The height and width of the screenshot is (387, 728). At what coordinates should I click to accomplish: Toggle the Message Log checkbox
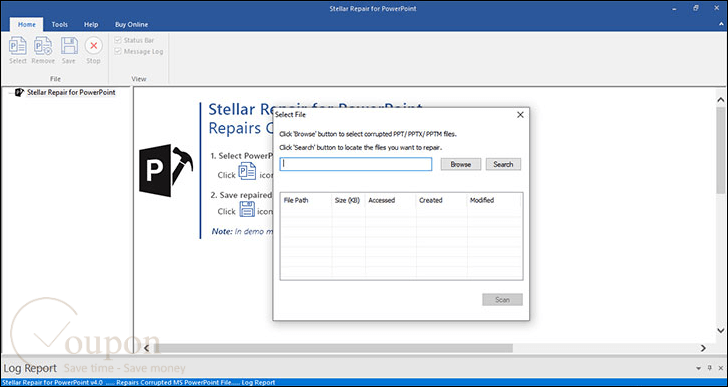(118, 52)
